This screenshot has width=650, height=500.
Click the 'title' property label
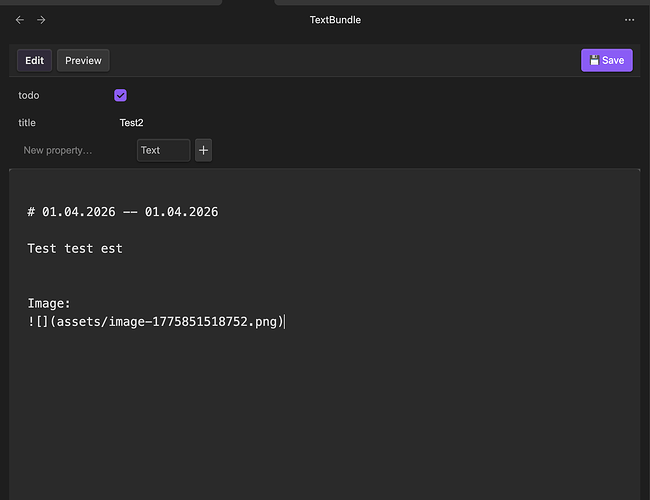point(27,123)
